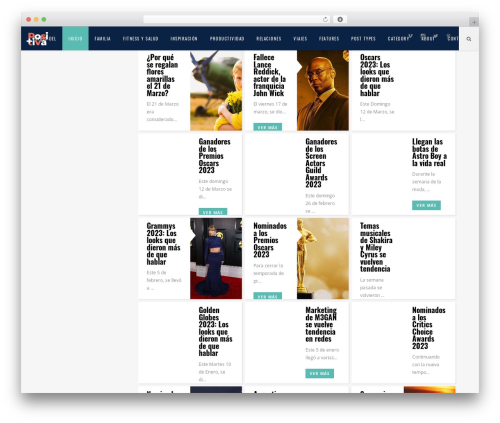Click VER MÁS on Lance Reddick article
This screenshot has height=423, width=500.
coord(267,127)
